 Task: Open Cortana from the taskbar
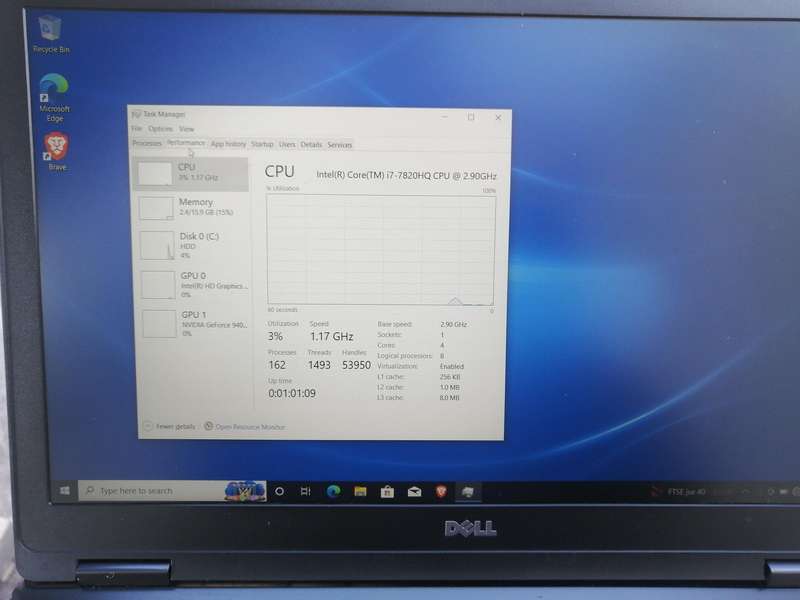[x=279, y=491]
